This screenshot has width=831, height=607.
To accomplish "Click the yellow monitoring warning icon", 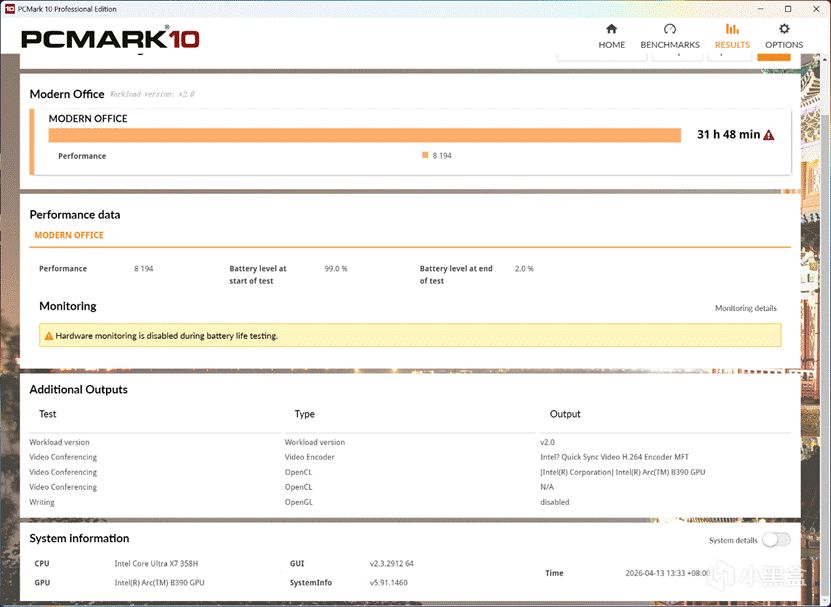I will click(x=49, y=336).
